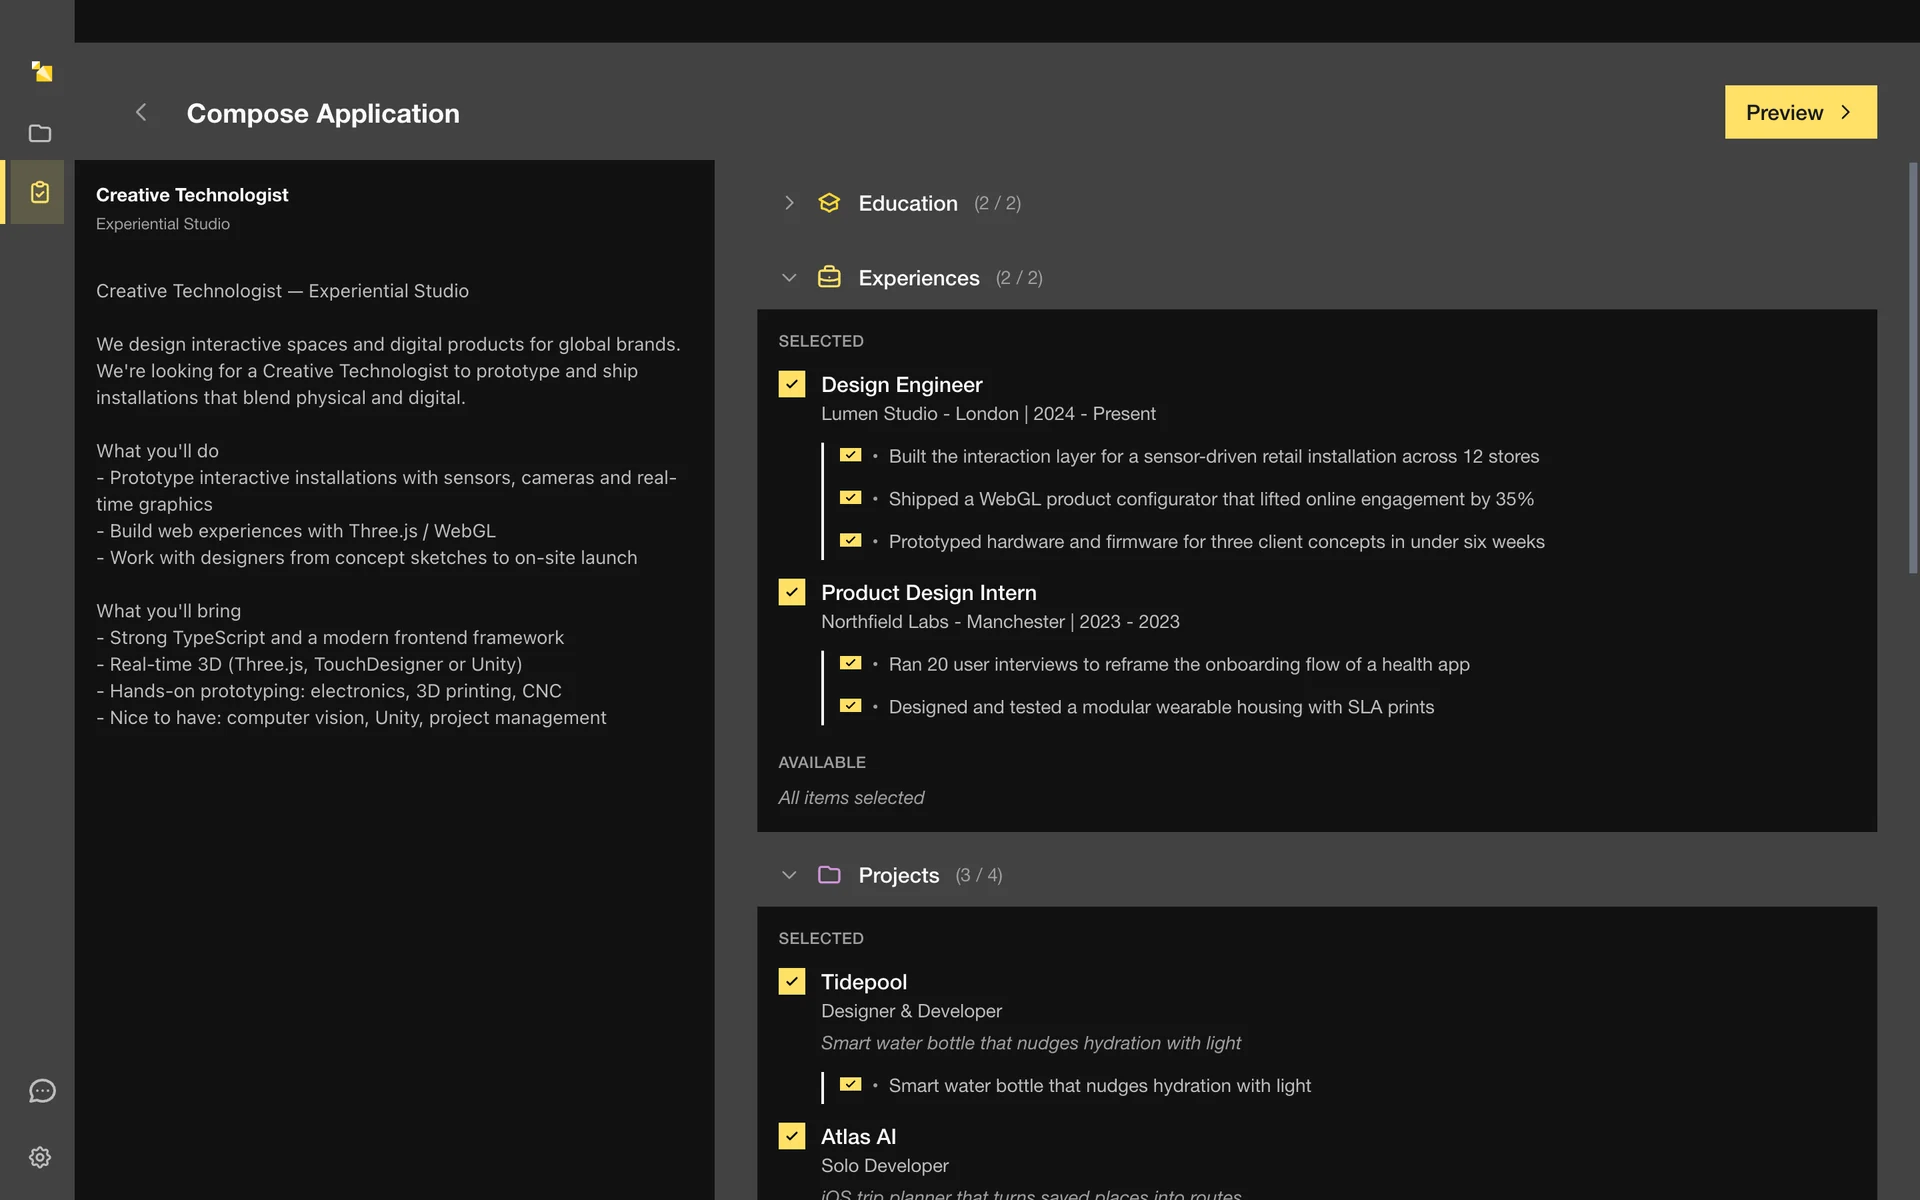The width and height of the screenshot is (1920, 1200).
Task: Uncheck the 20 user interviews bullet
Action: 850,663
